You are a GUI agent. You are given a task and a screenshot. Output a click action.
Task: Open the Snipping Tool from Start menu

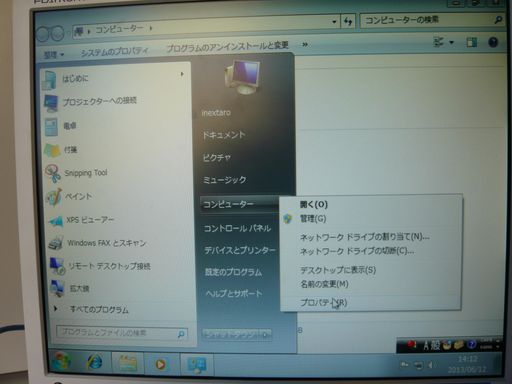(x=77, y=173)
